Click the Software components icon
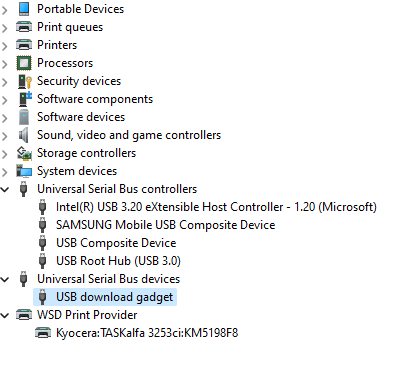Screen dimensions: 409x377 (25, 99)
